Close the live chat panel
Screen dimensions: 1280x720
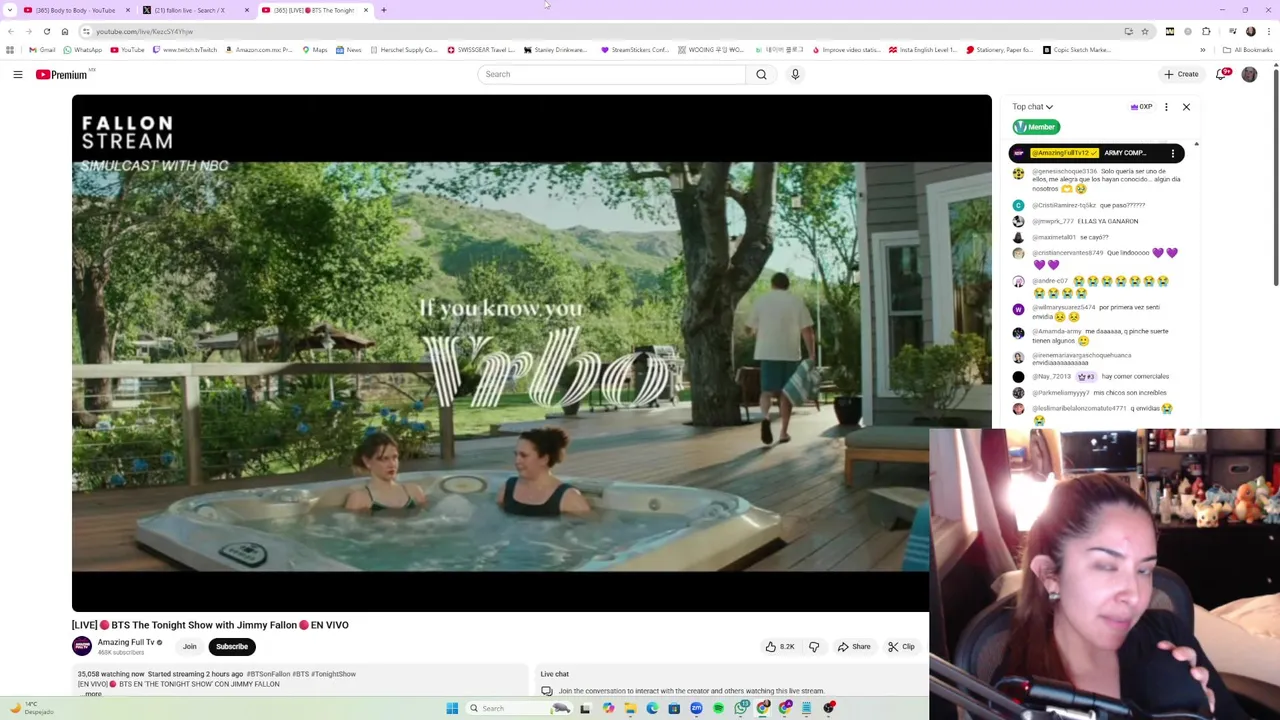point(1186,107)
